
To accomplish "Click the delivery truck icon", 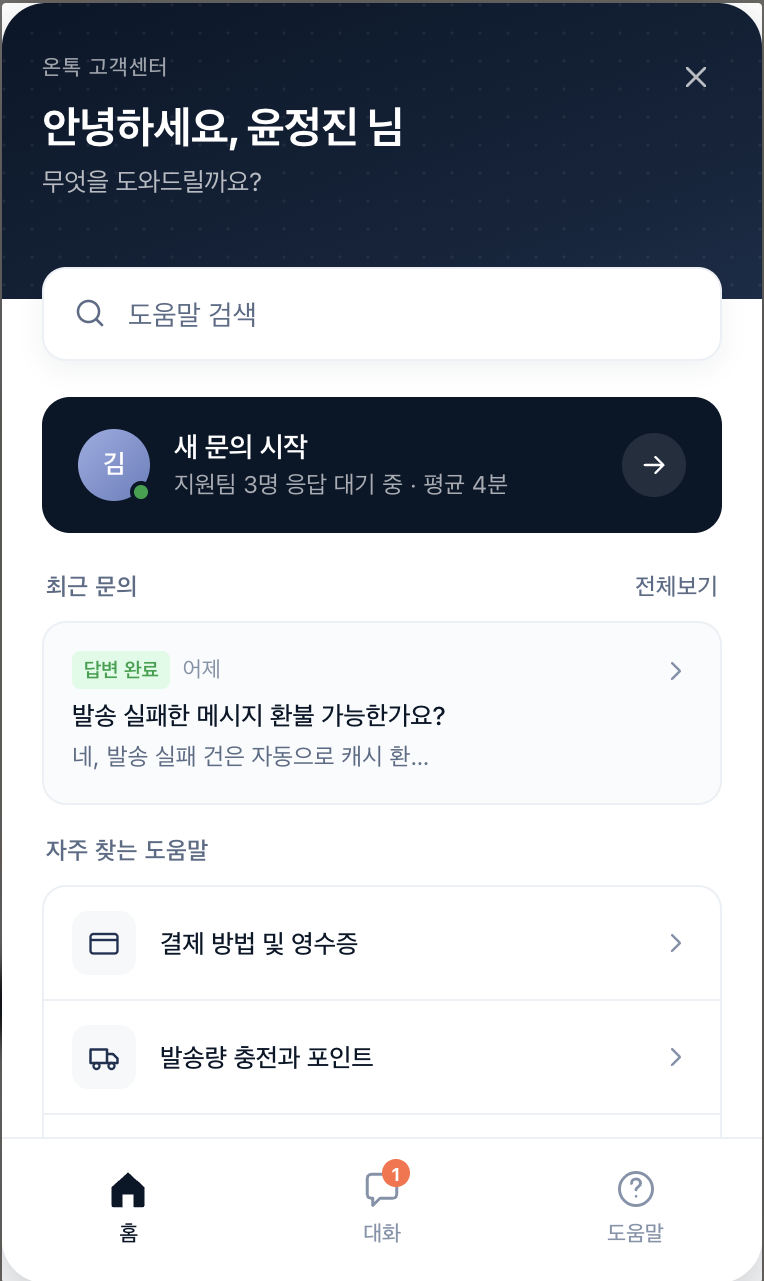I will tap(104, 1057).
